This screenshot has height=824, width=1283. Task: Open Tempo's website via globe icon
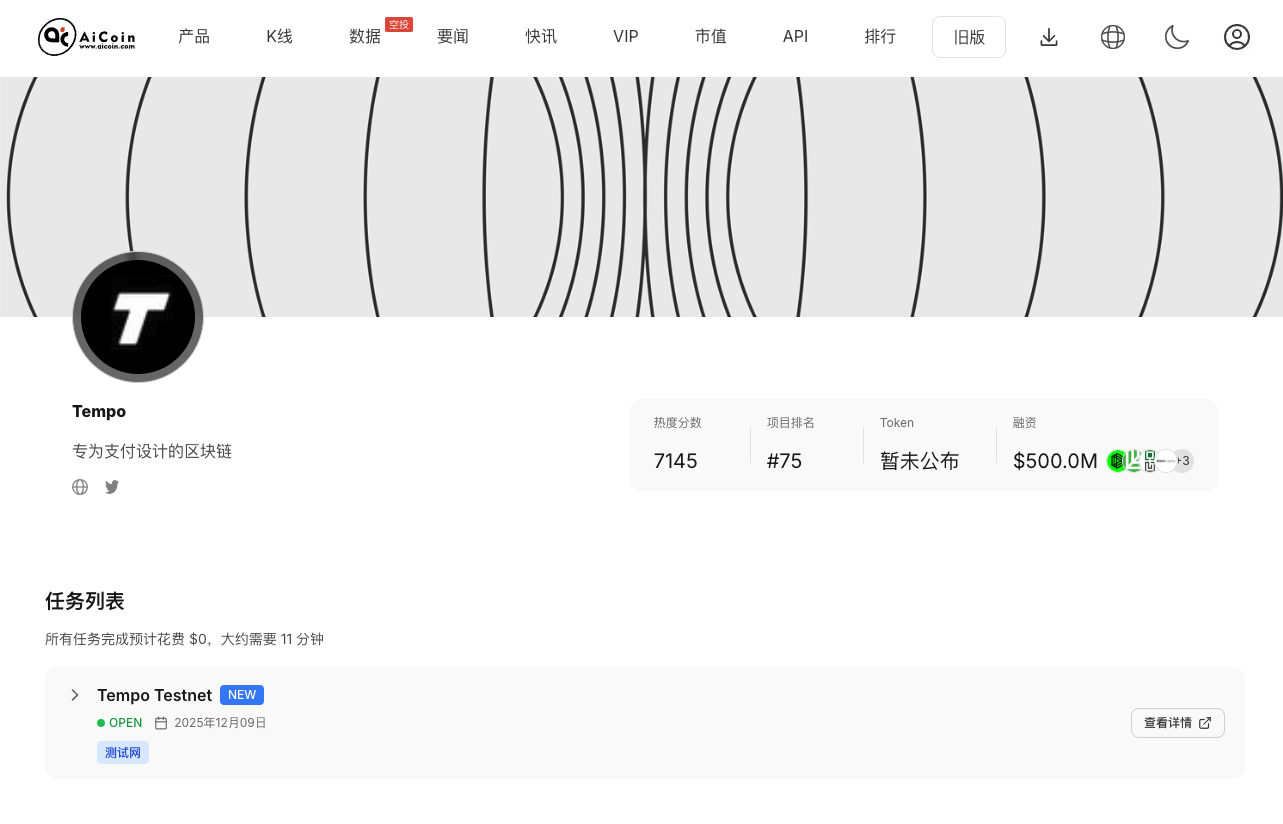80,487
